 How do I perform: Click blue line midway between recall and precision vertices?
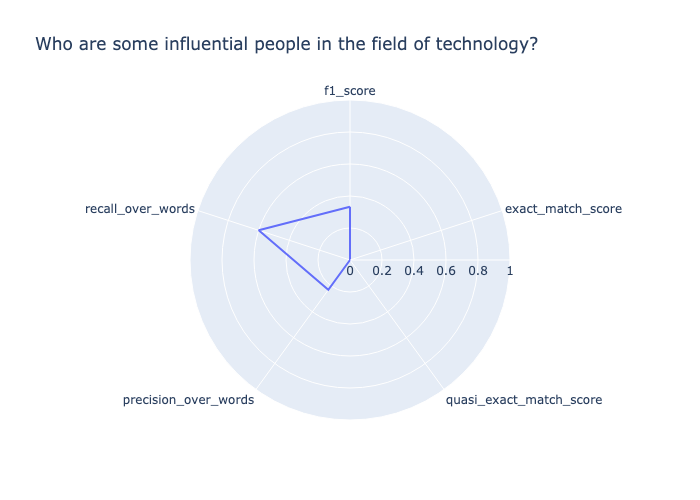(x=293, y=260)
